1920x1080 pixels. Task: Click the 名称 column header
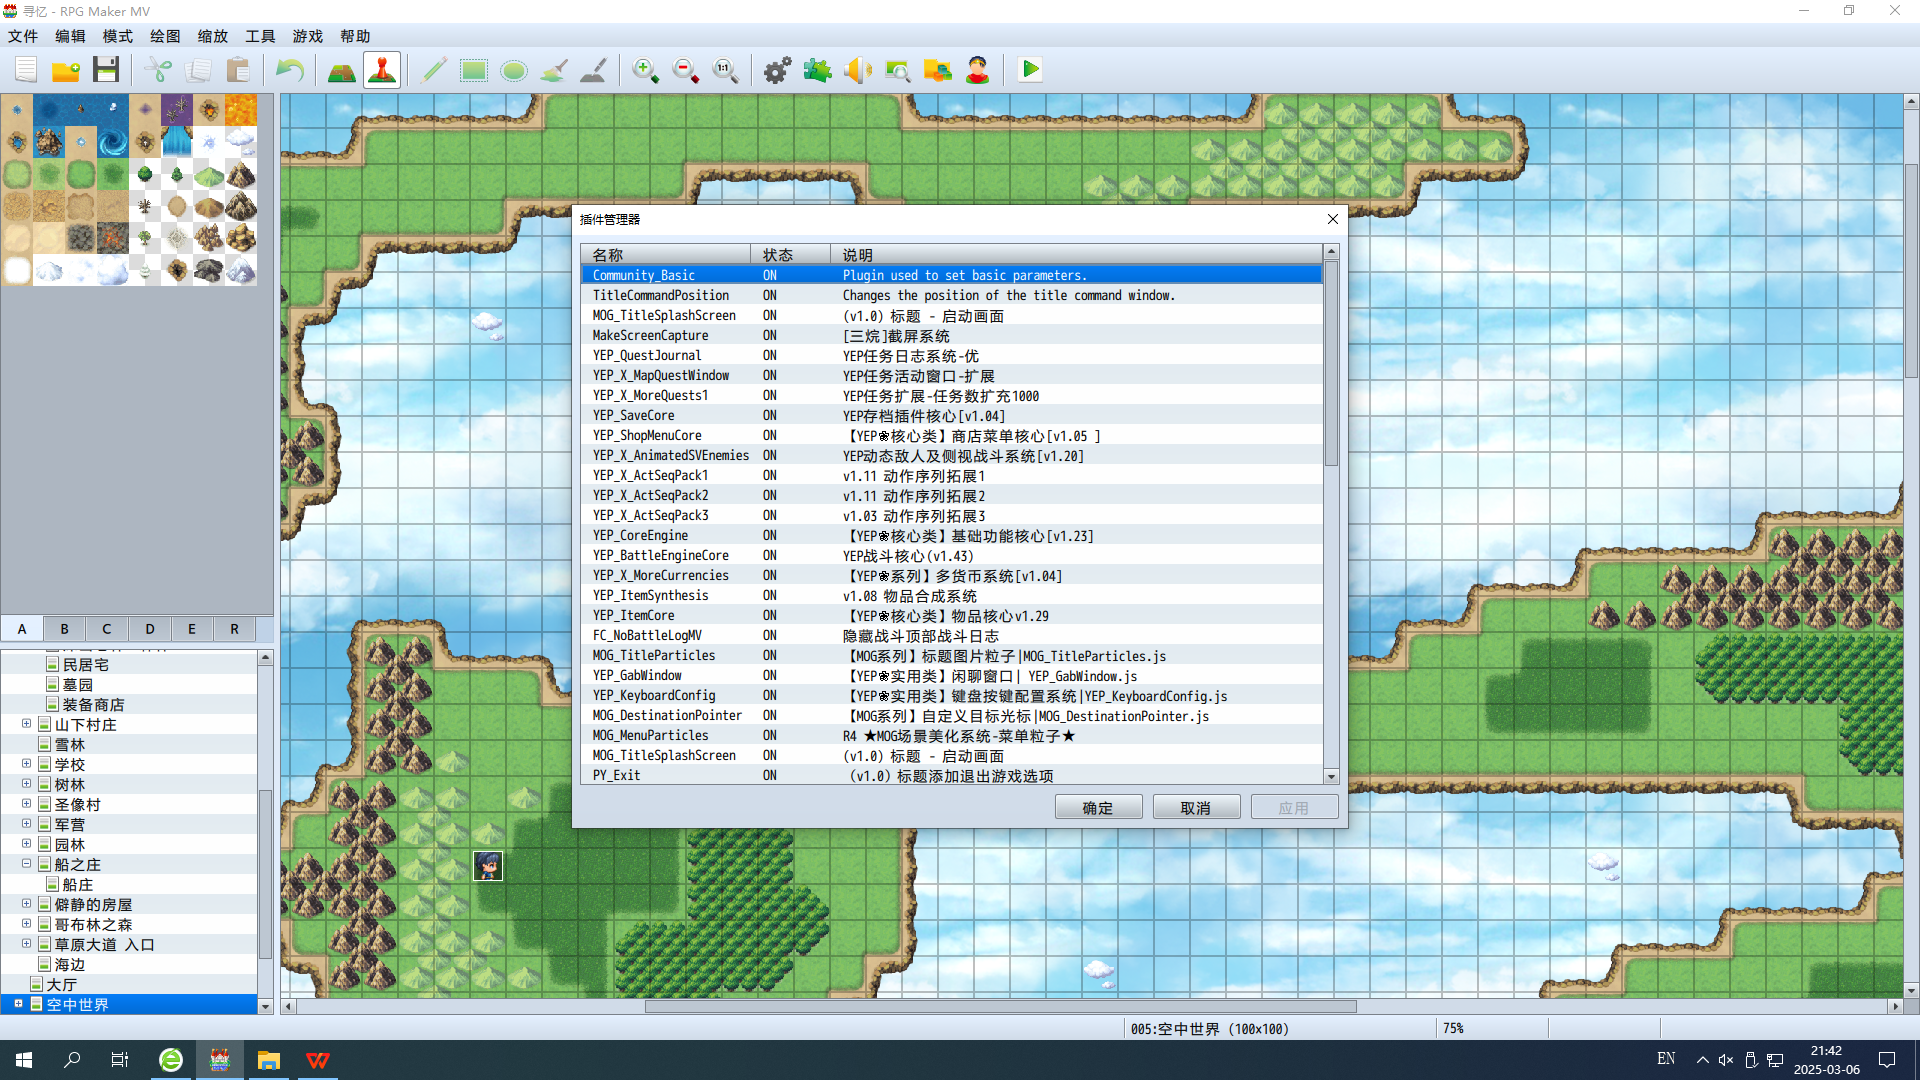click(666, 255)
